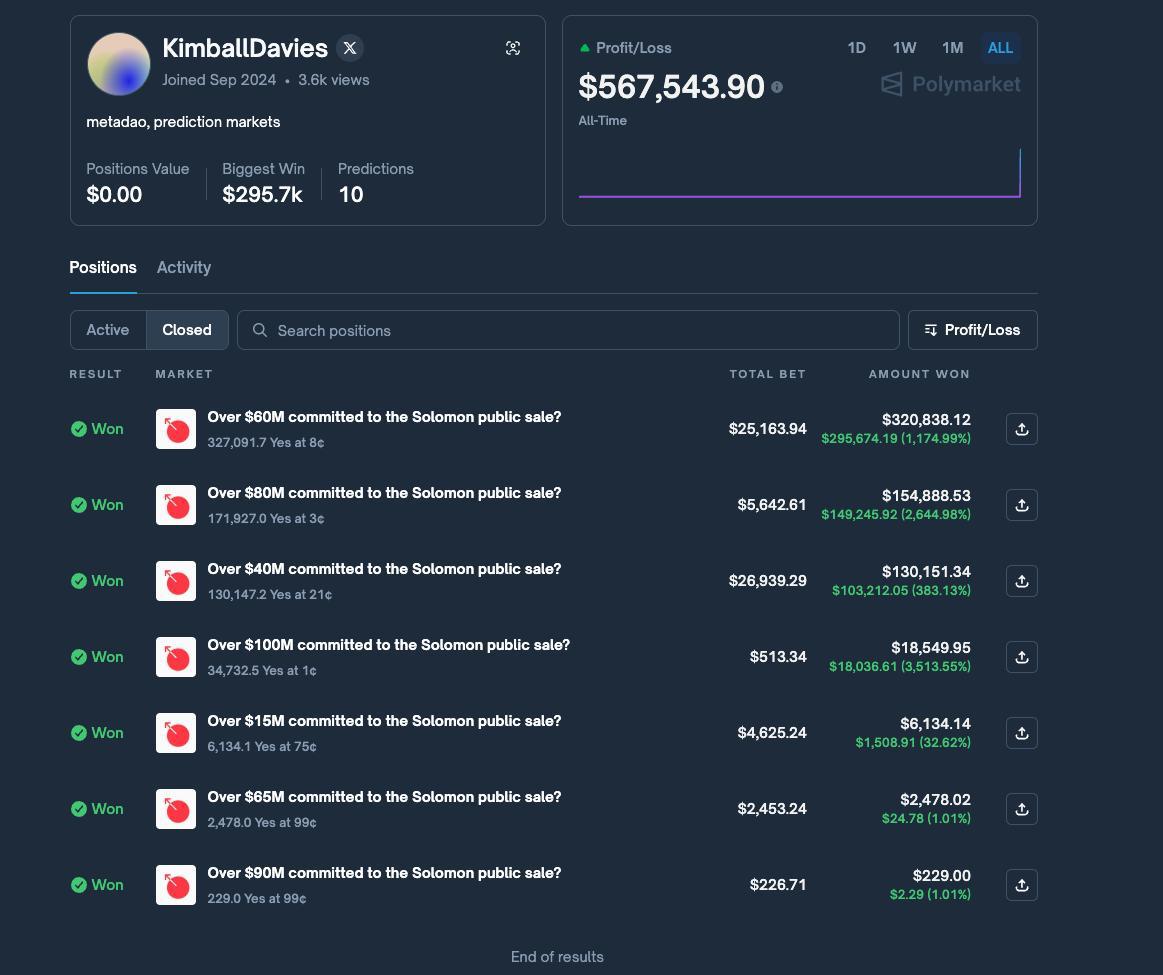Click the 'End of results' text
Viewport: 1163px width, 975px height.
click(x=557, y=957)
